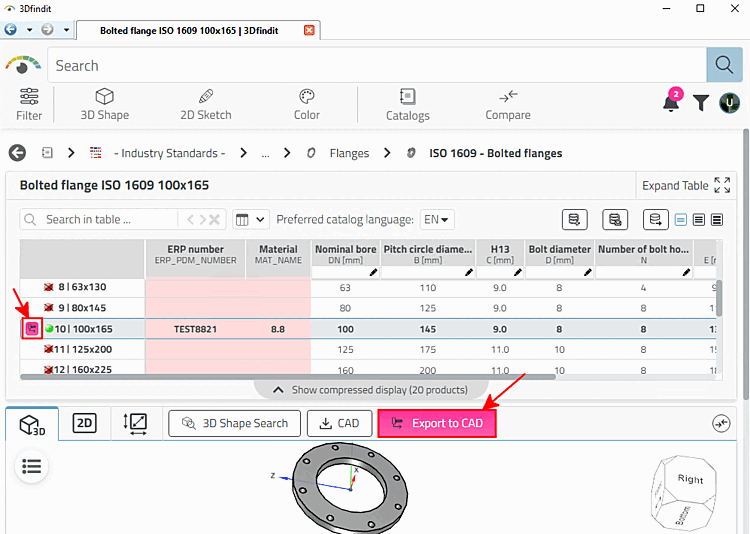Open the Color search option
750x534 pixels.
click(x=307, y=104)
